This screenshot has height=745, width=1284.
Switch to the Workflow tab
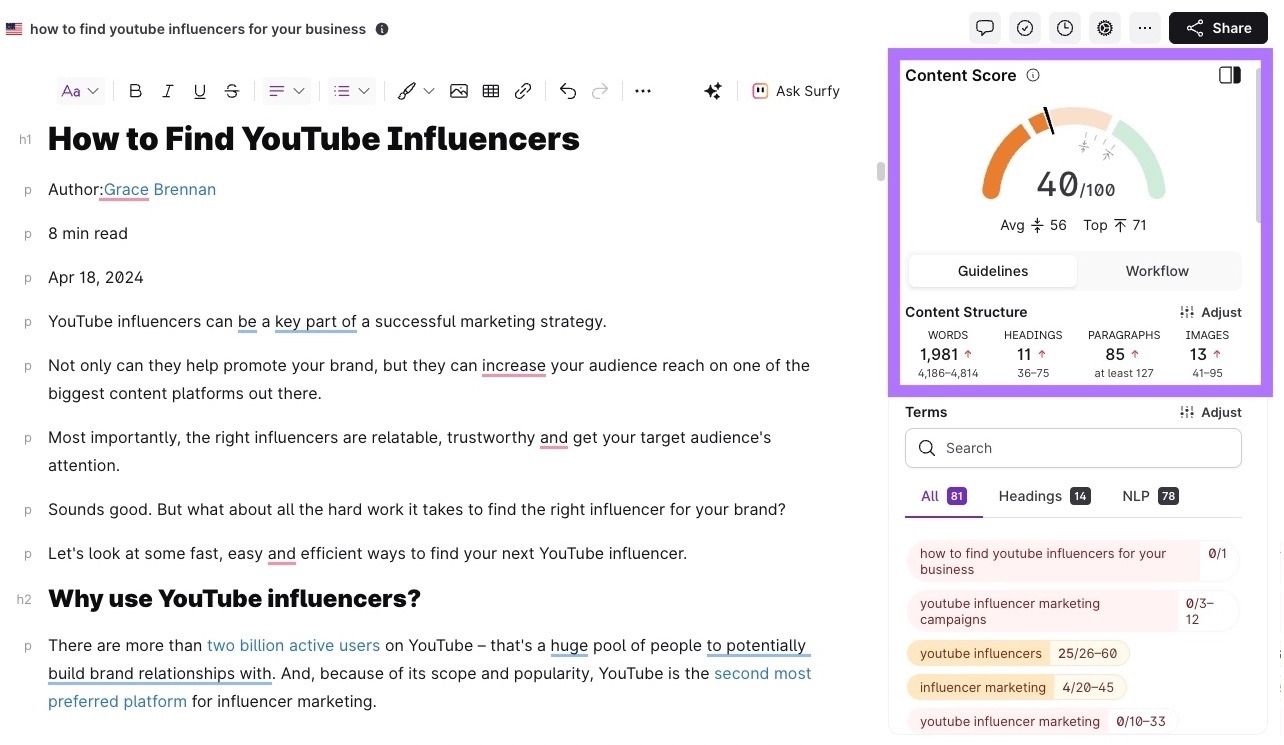click(x=1157, y=271)
